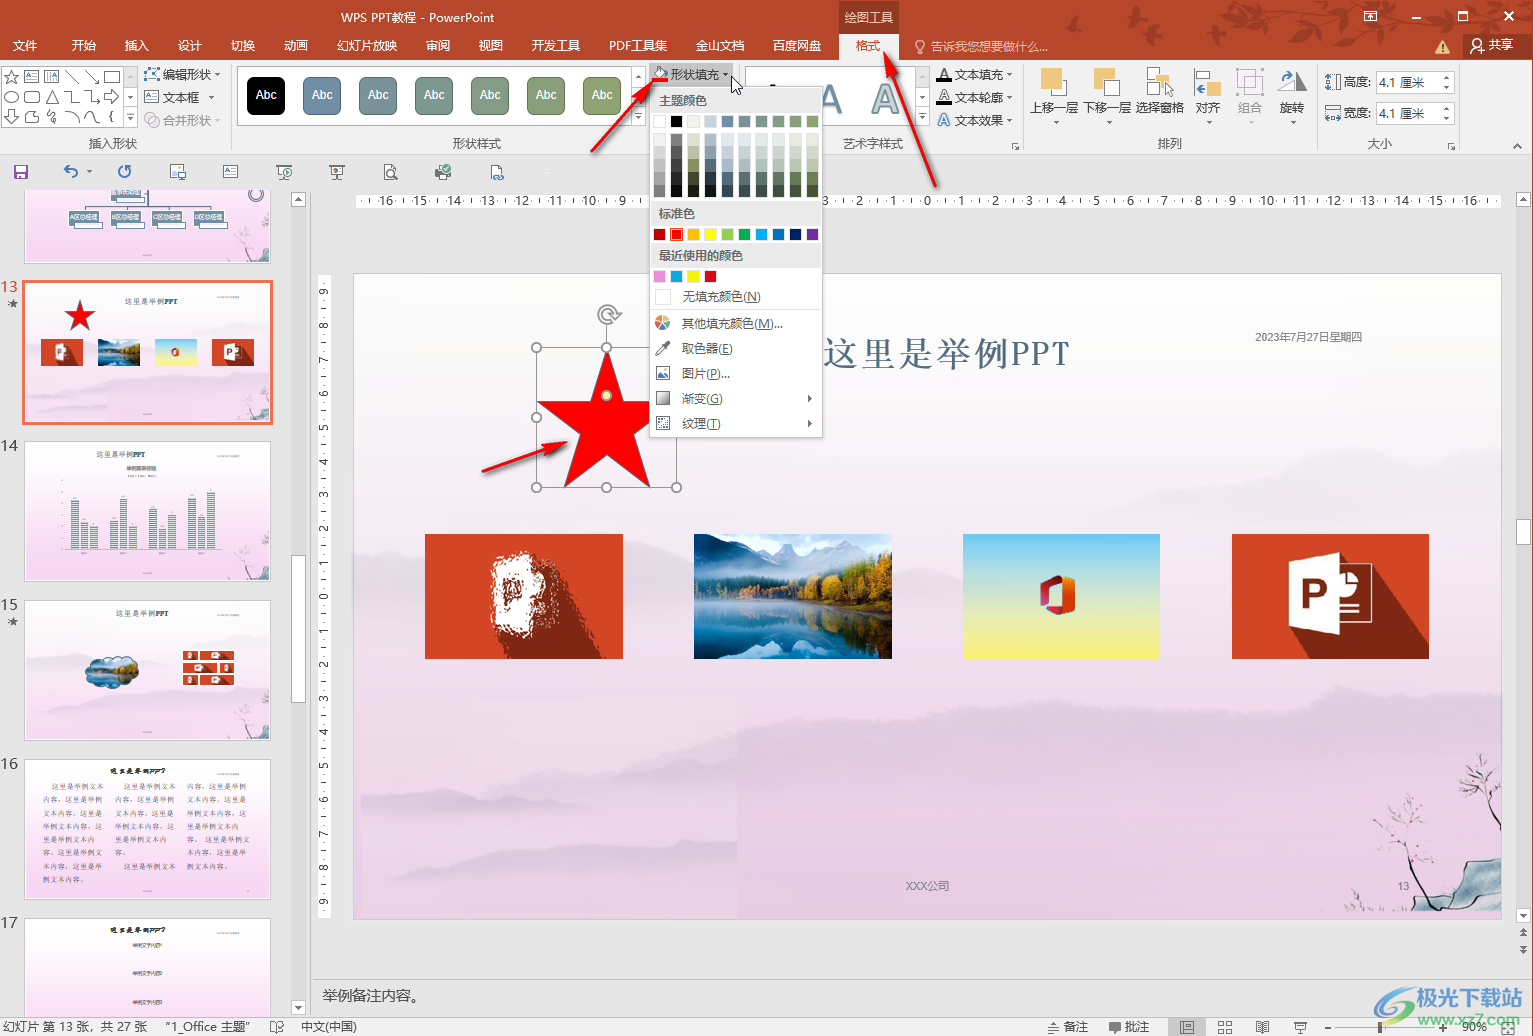
Task: Select standard purple fill color
Action: click(812, 235)
